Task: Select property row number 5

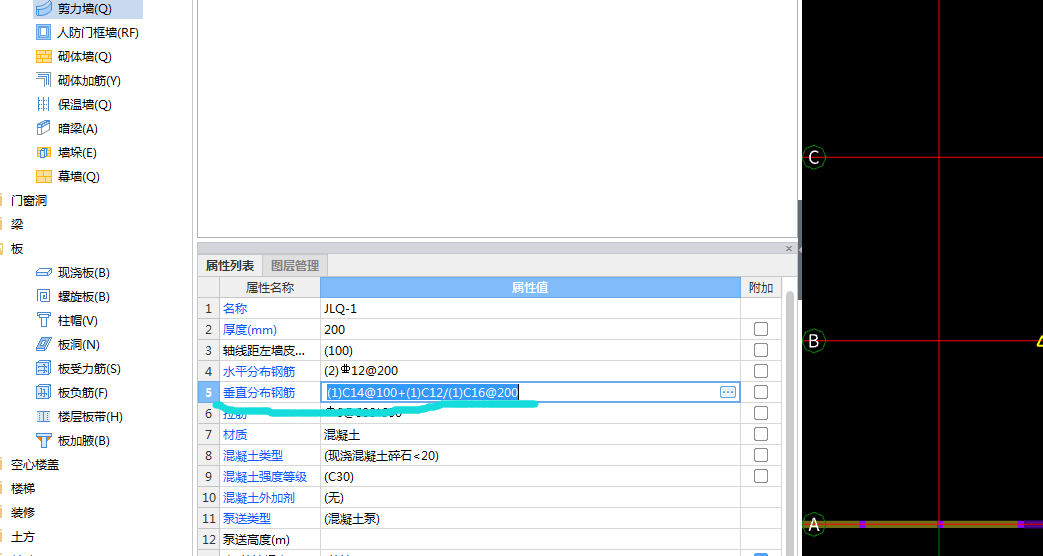Action: pyautogui.click(x=208, y=392)
